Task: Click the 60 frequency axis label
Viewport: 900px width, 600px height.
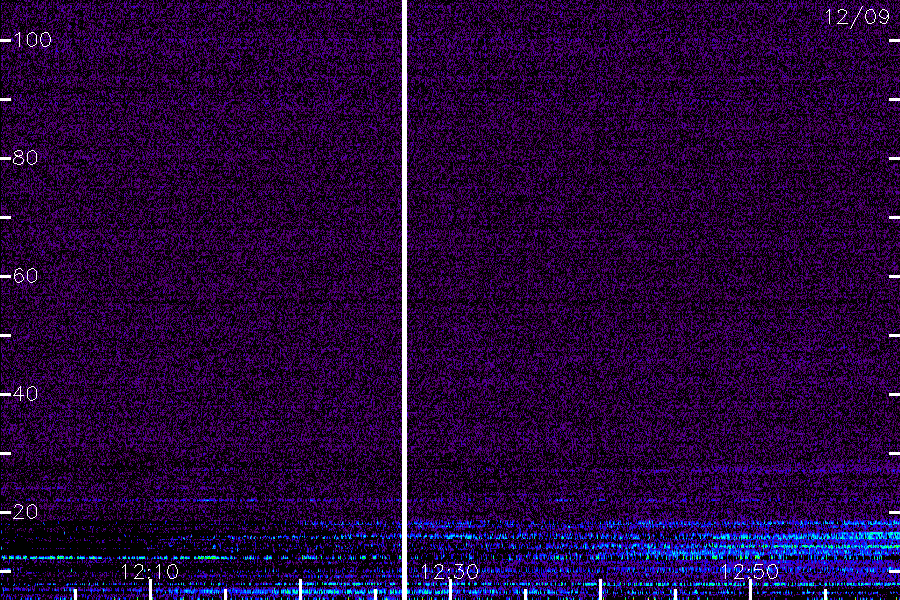Action: click(x=25, y=276)
